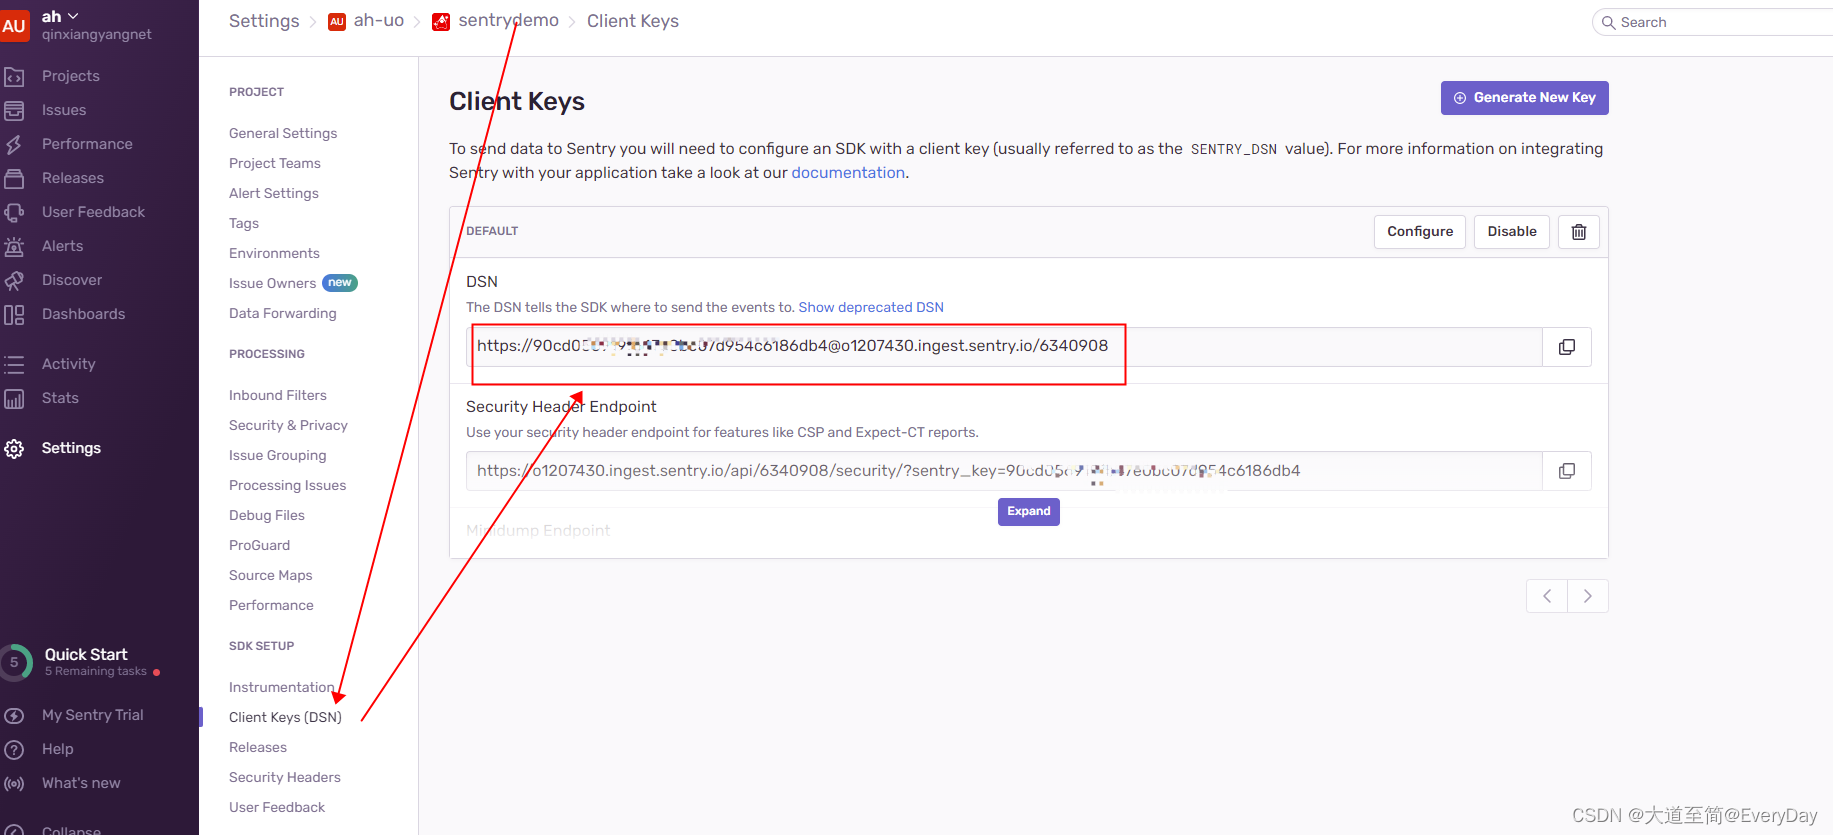Open Environments menu item
This screenshot has width=1833, height=835.
(274, 253)
